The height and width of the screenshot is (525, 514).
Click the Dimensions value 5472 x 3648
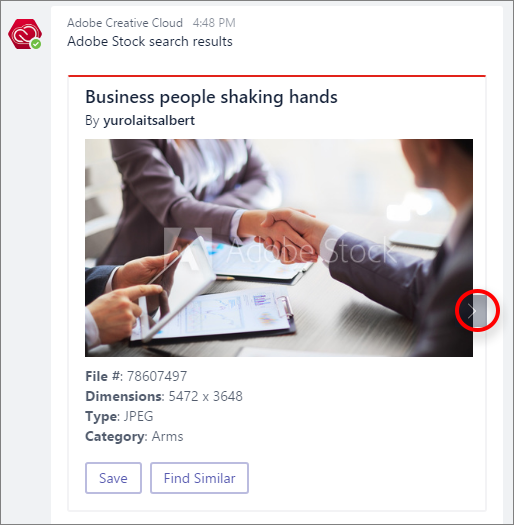pos(205,396)
